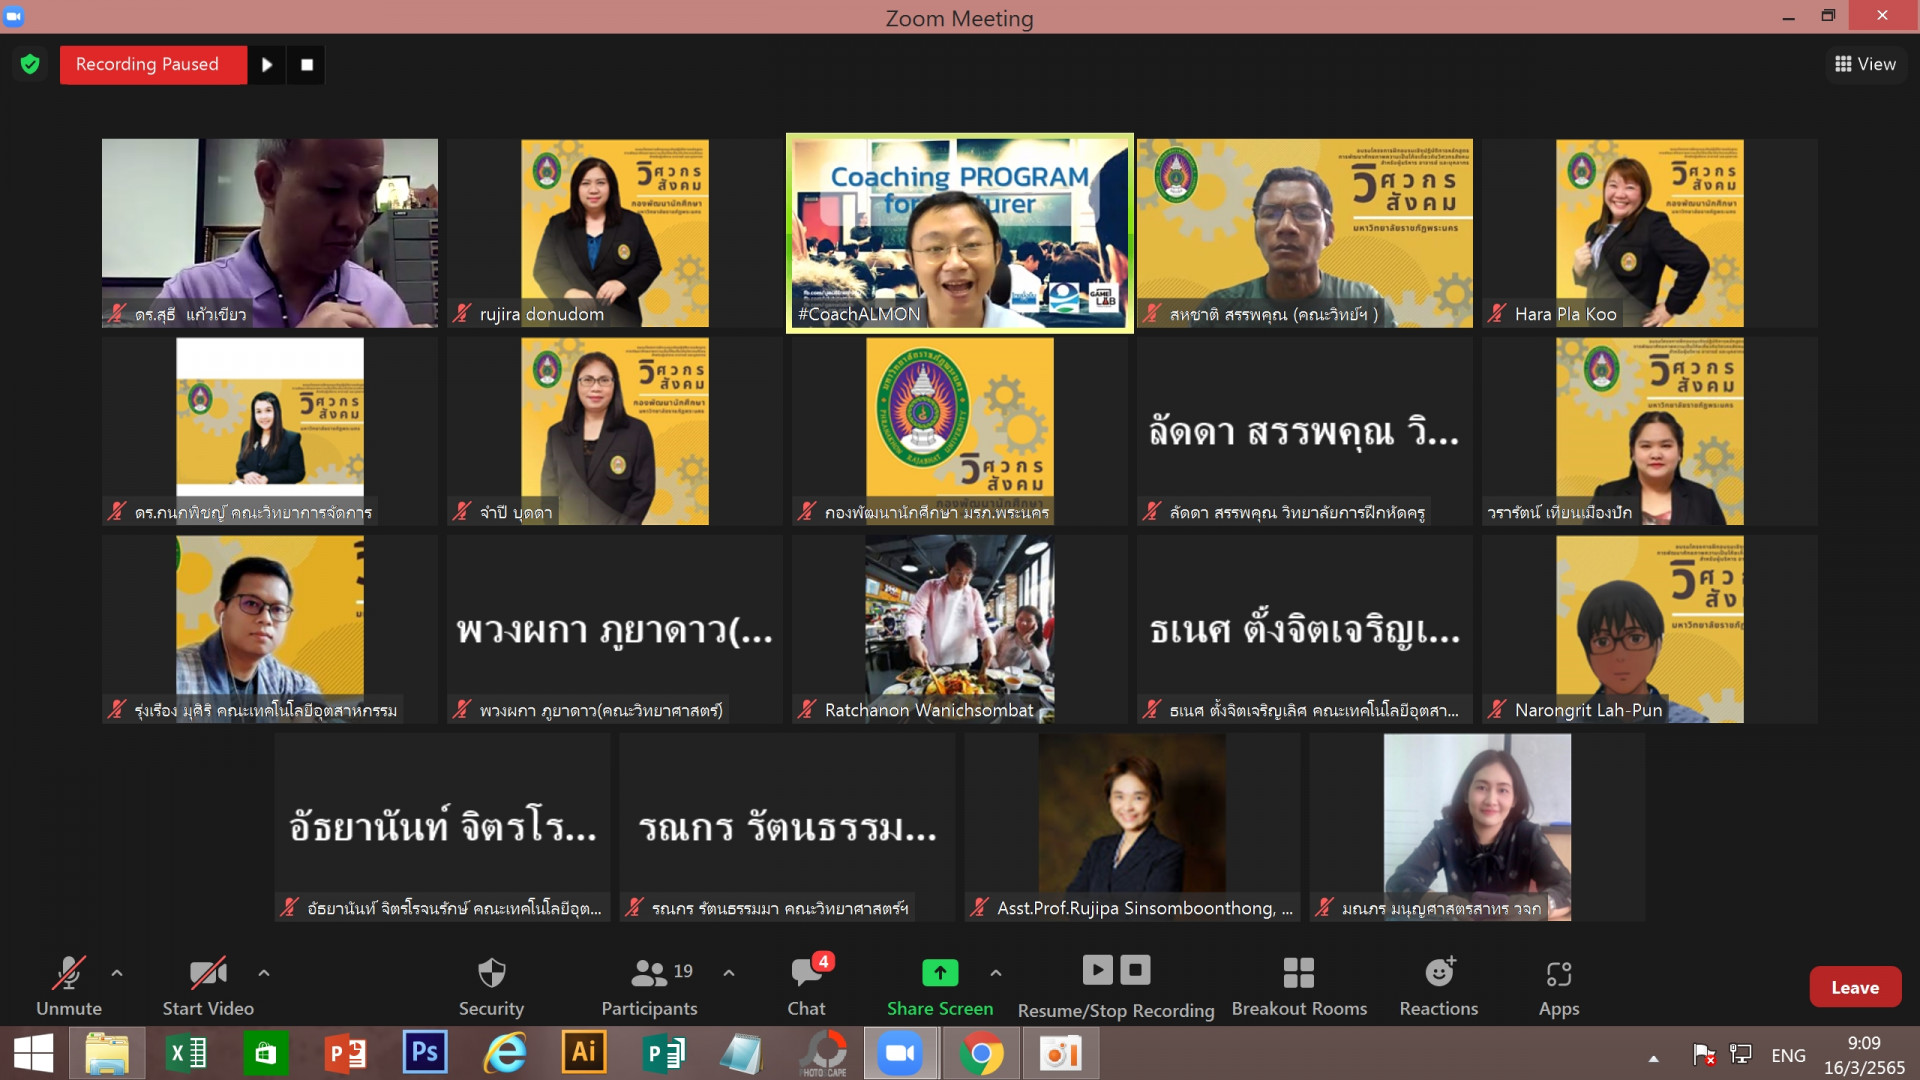Select the จำปี บุตดา video tile
The image size is (1920, 1080).
(615, 431)
